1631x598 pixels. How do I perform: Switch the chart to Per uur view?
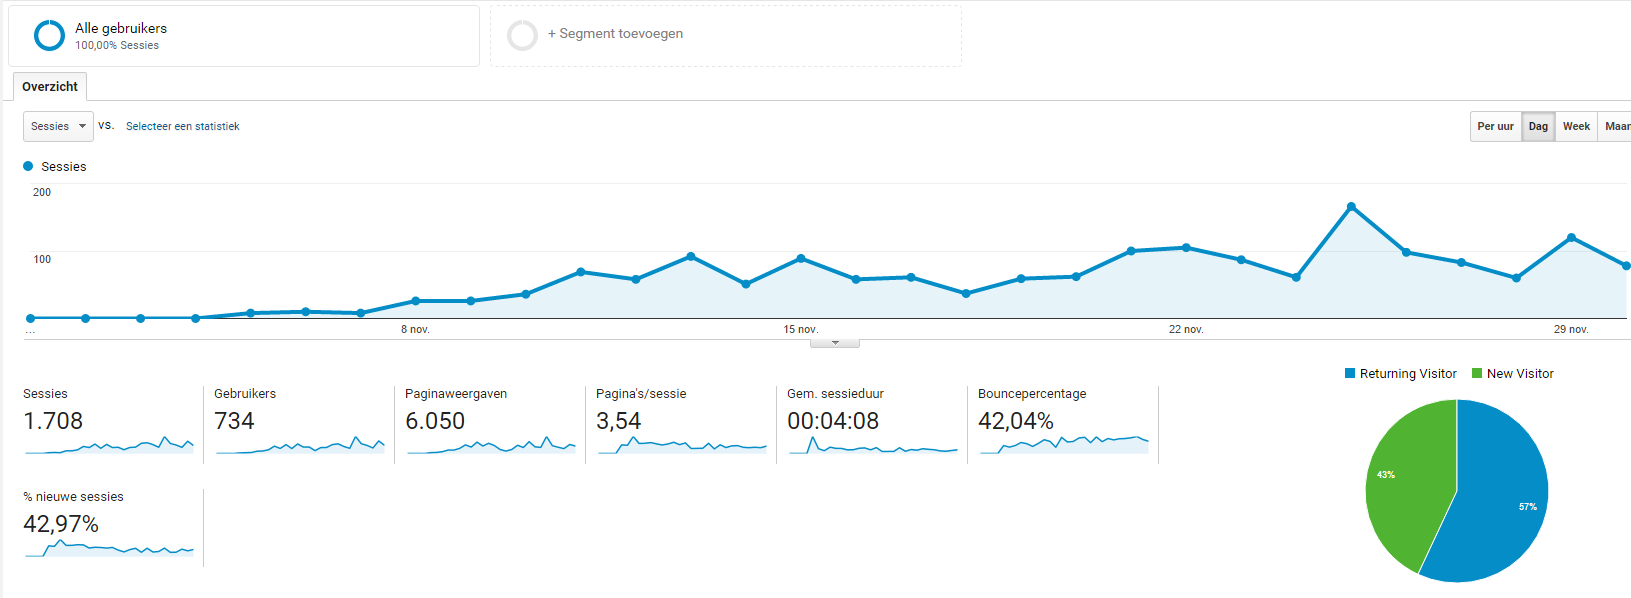(x=1495, y=126)
